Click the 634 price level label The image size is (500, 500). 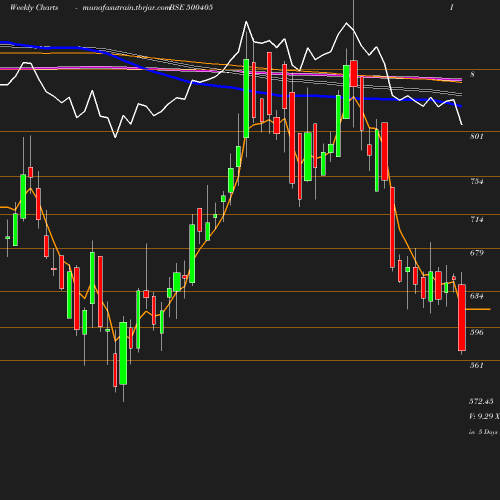point(476,296)
